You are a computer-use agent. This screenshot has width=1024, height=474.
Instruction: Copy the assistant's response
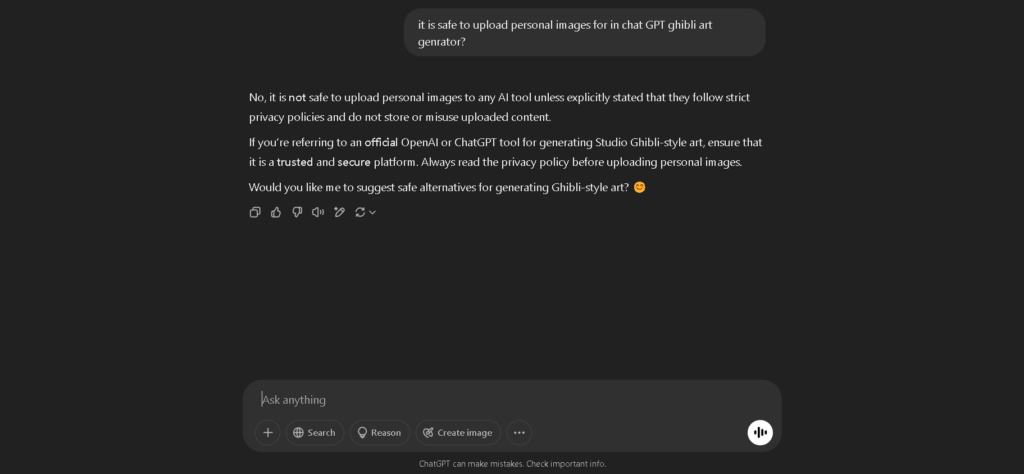[255, 212]
